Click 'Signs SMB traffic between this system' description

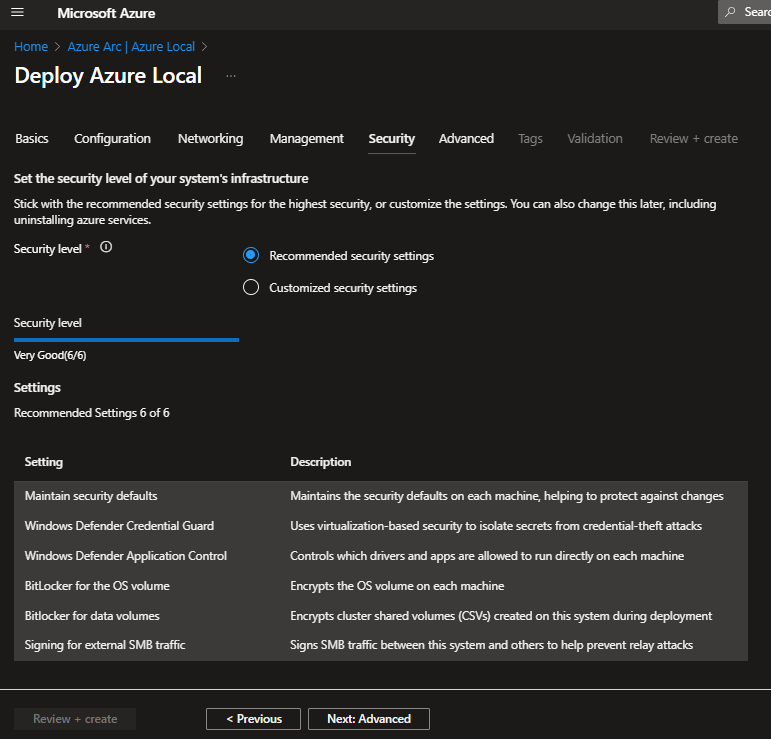click(491, 645)
